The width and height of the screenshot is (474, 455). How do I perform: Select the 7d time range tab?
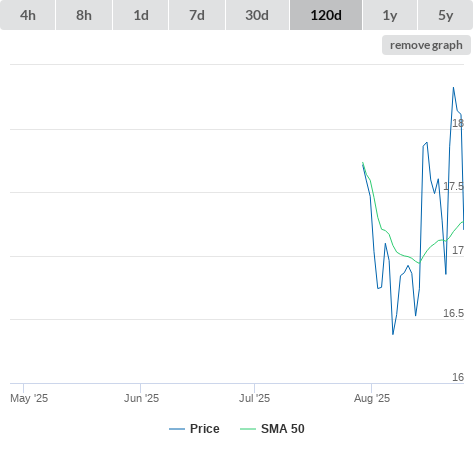coord(197,15)
